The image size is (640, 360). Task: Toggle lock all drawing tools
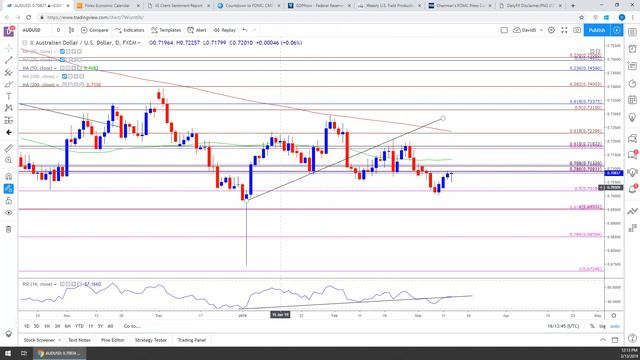point(9,200)
